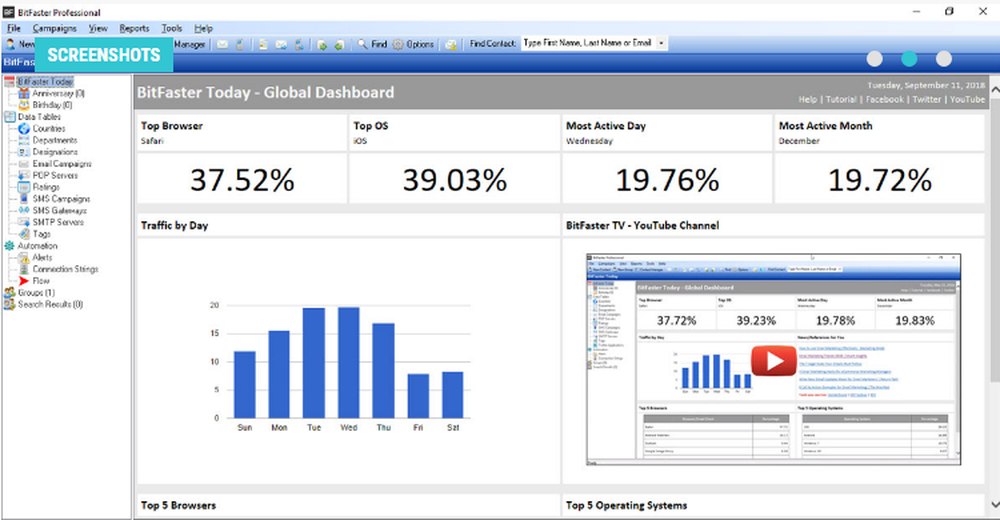Screen dimensions: 1000x520
Task: Click the green arrow import toolbar icon
Action: (322, 44)
